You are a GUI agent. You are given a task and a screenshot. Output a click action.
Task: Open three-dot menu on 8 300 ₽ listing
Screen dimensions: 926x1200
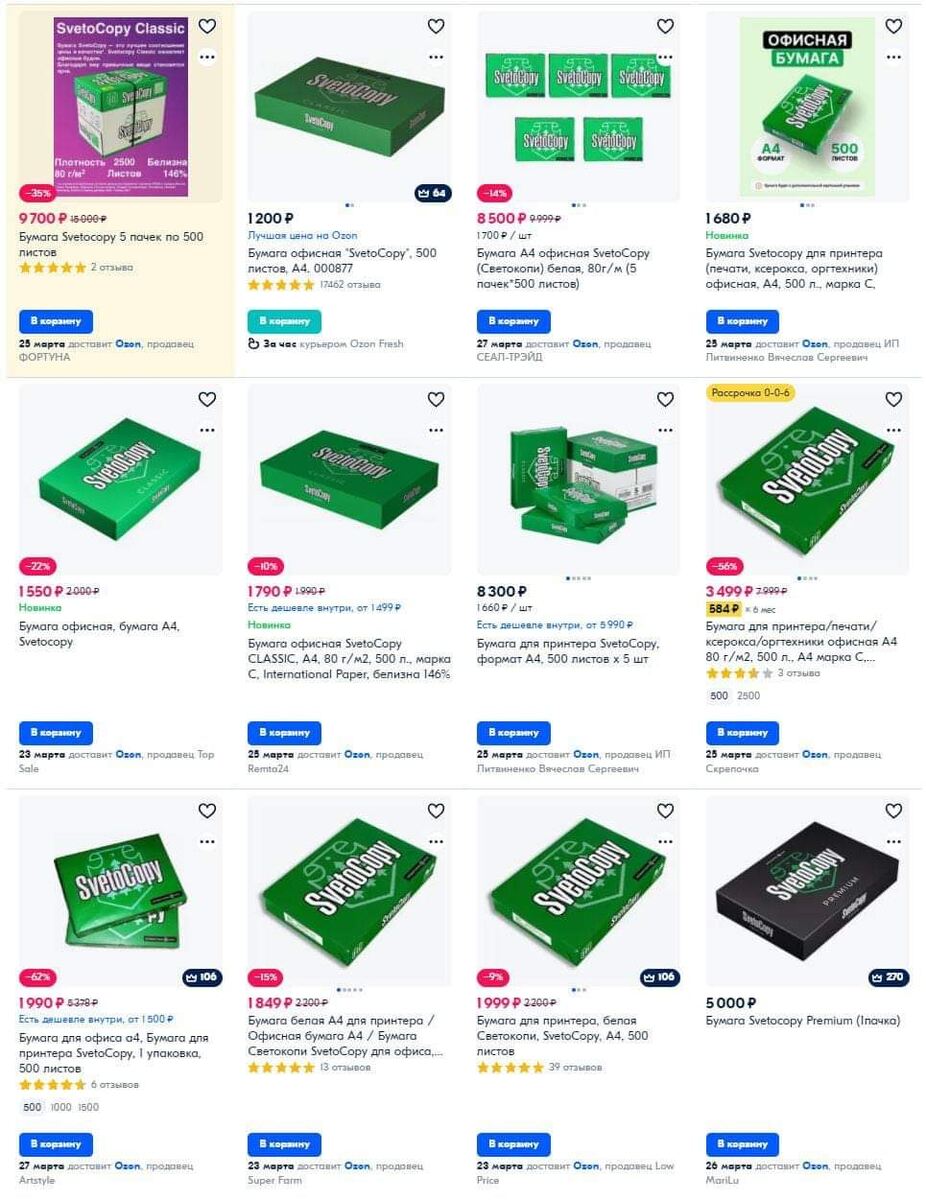click(x=665, y=430)
